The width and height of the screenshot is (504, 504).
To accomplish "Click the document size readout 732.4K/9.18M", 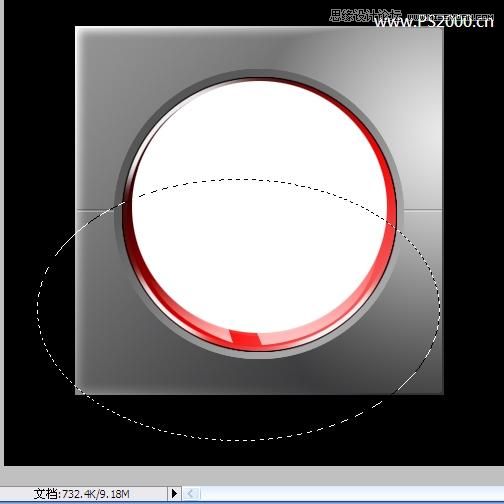I will (x=81, y=493).
